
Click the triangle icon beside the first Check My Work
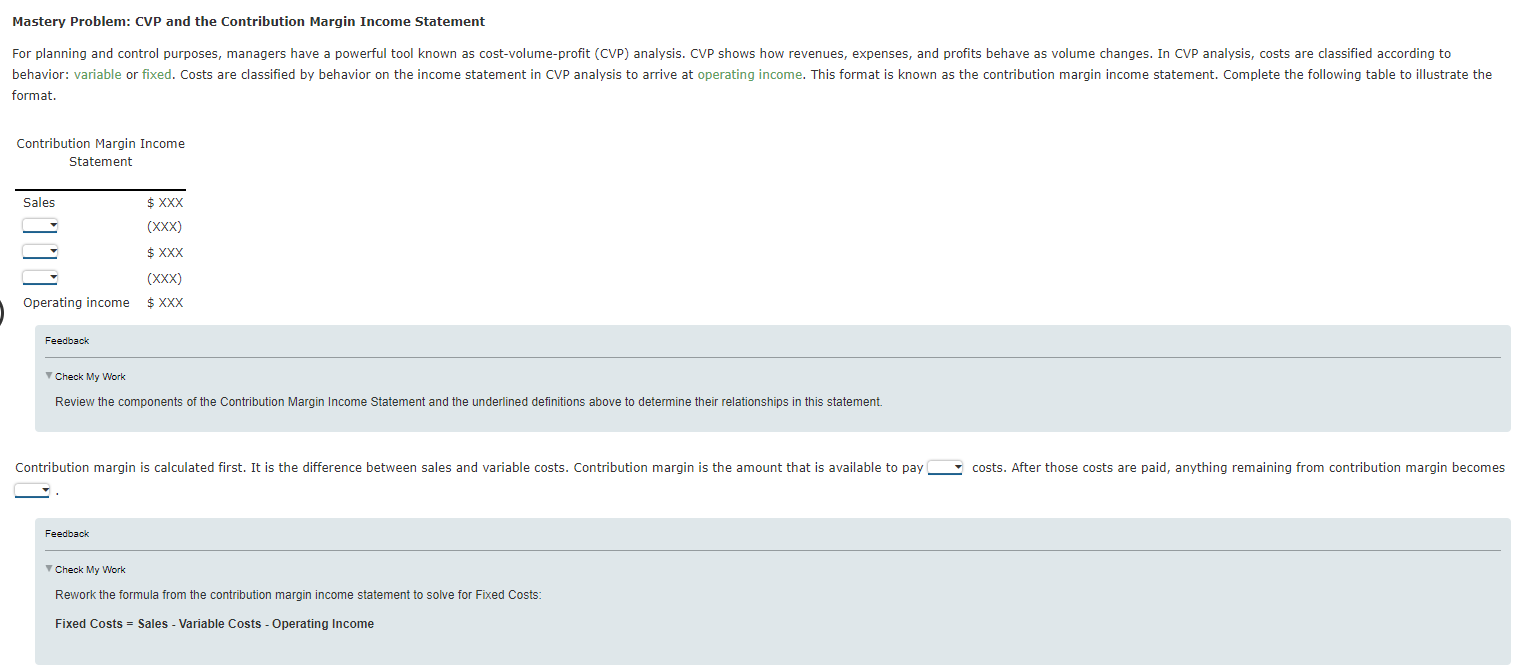48,376
